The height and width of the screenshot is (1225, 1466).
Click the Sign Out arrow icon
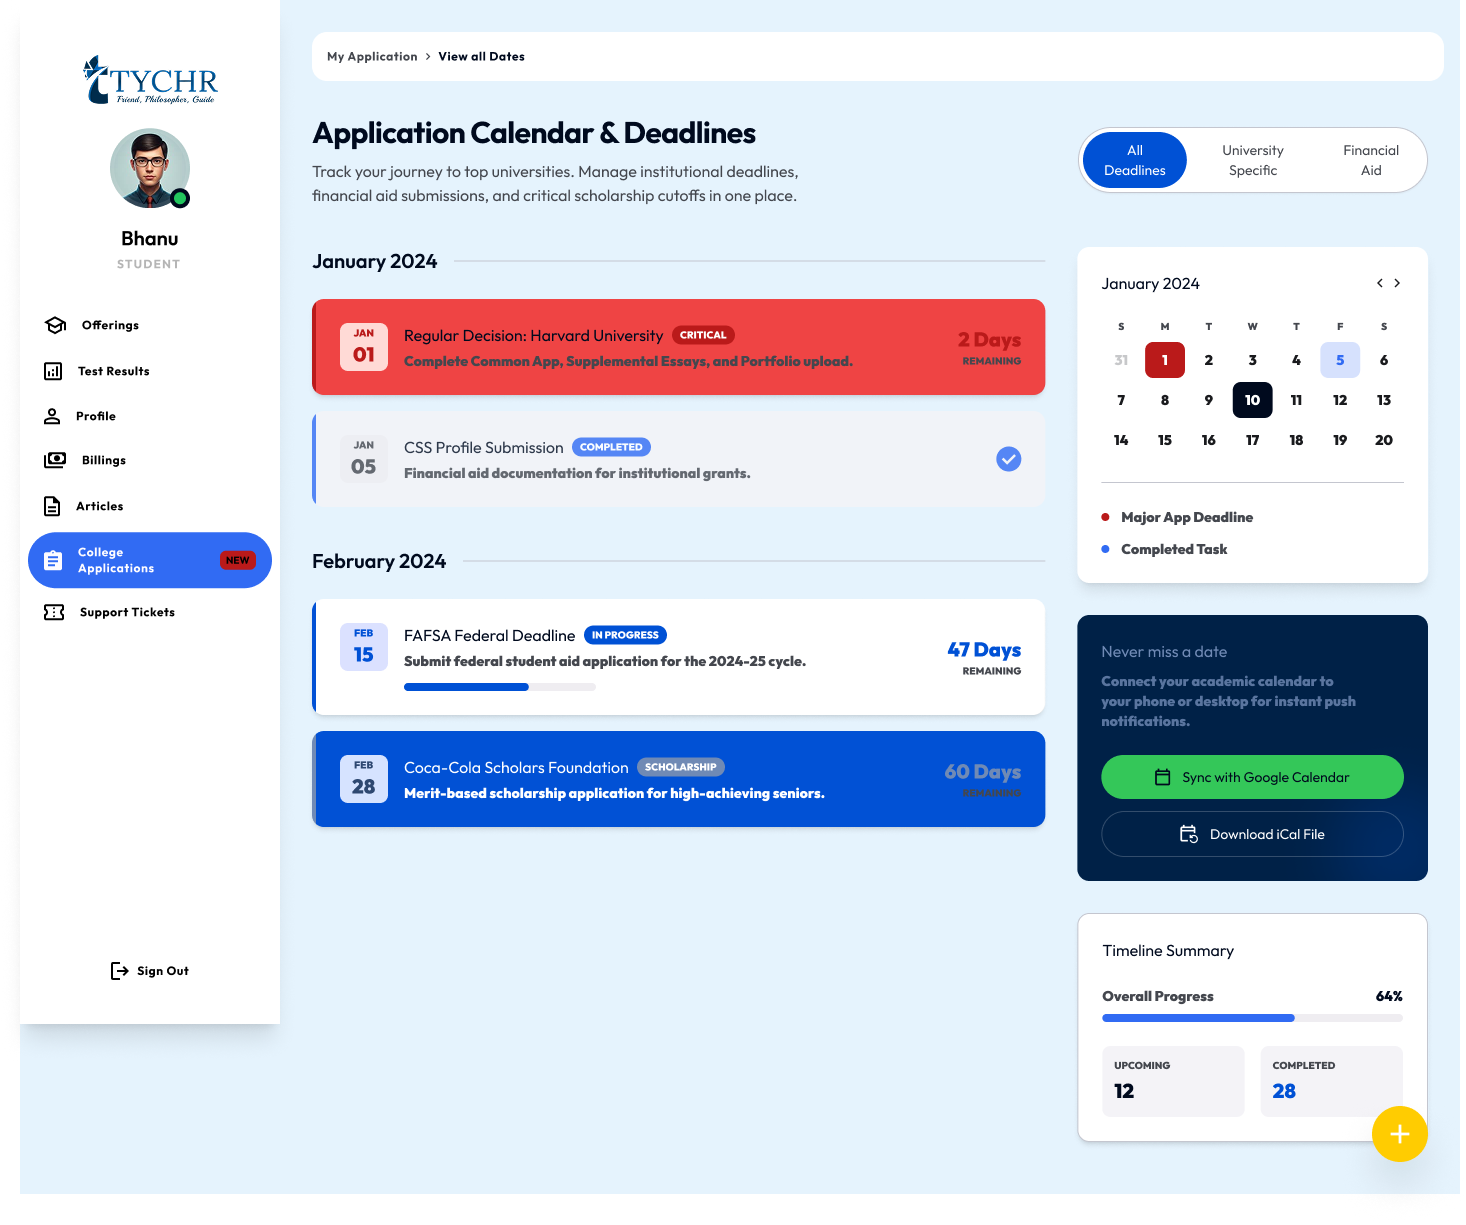pos(119,971)
